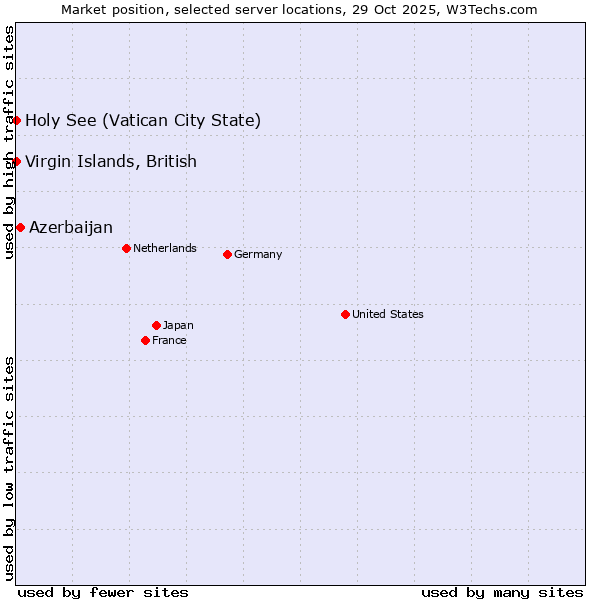600x600 pixels.
Task: Click the Netherlands red diamond marker
Action: [126, 248]
